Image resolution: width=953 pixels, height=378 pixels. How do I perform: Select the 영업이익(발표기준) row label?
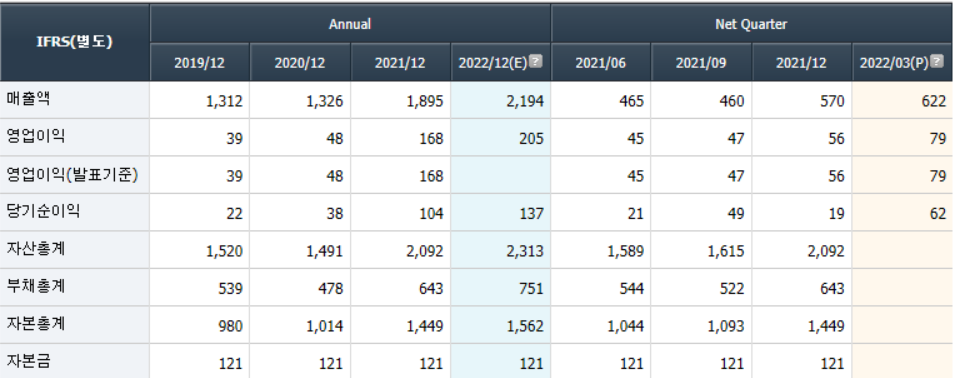(x=72, y=174)
